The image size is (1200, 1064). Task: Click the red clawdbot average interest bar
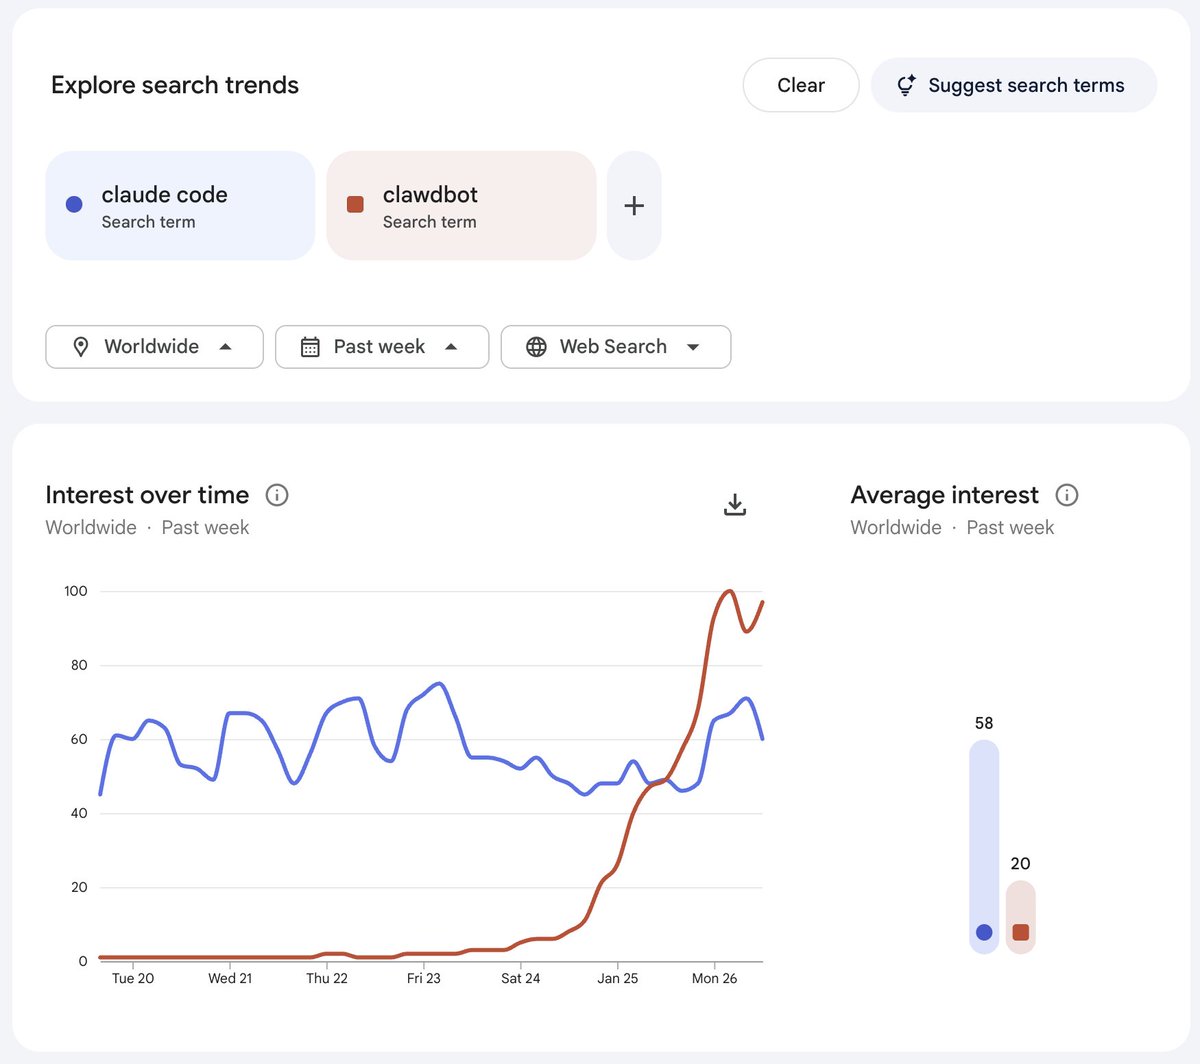coord(1020,910)
